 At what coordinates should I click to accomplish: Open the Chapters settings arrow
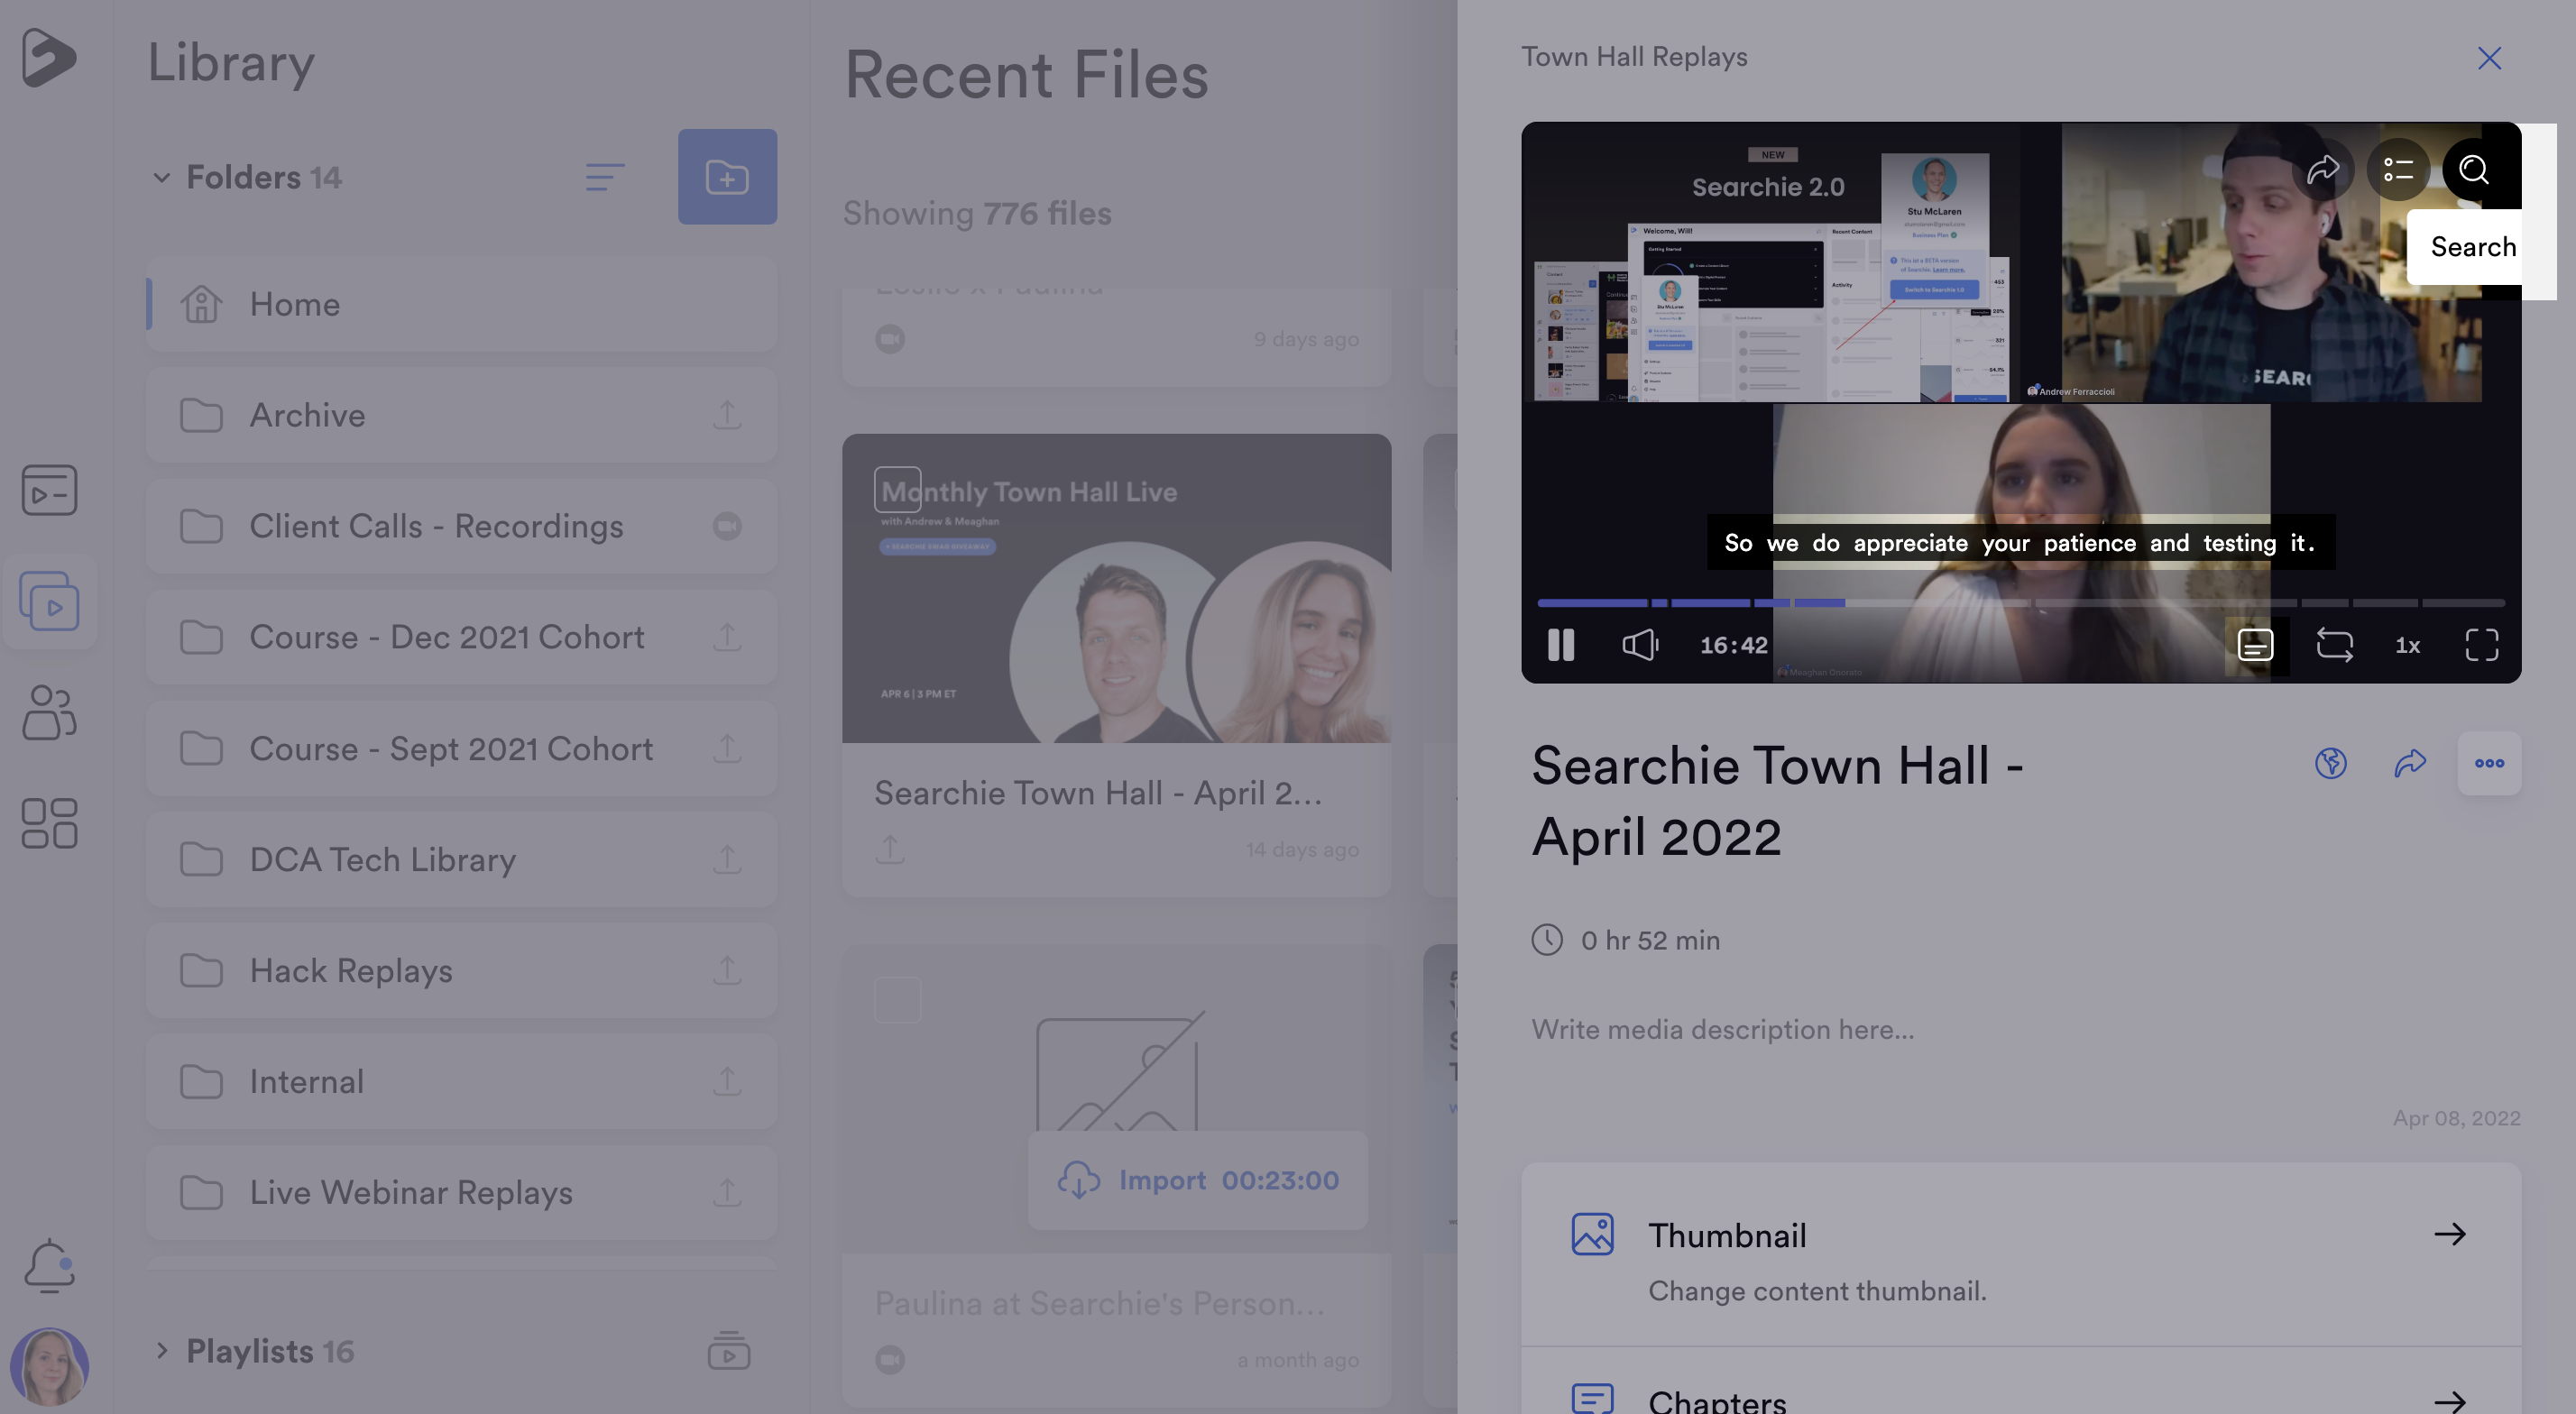coord(2450,1401)
